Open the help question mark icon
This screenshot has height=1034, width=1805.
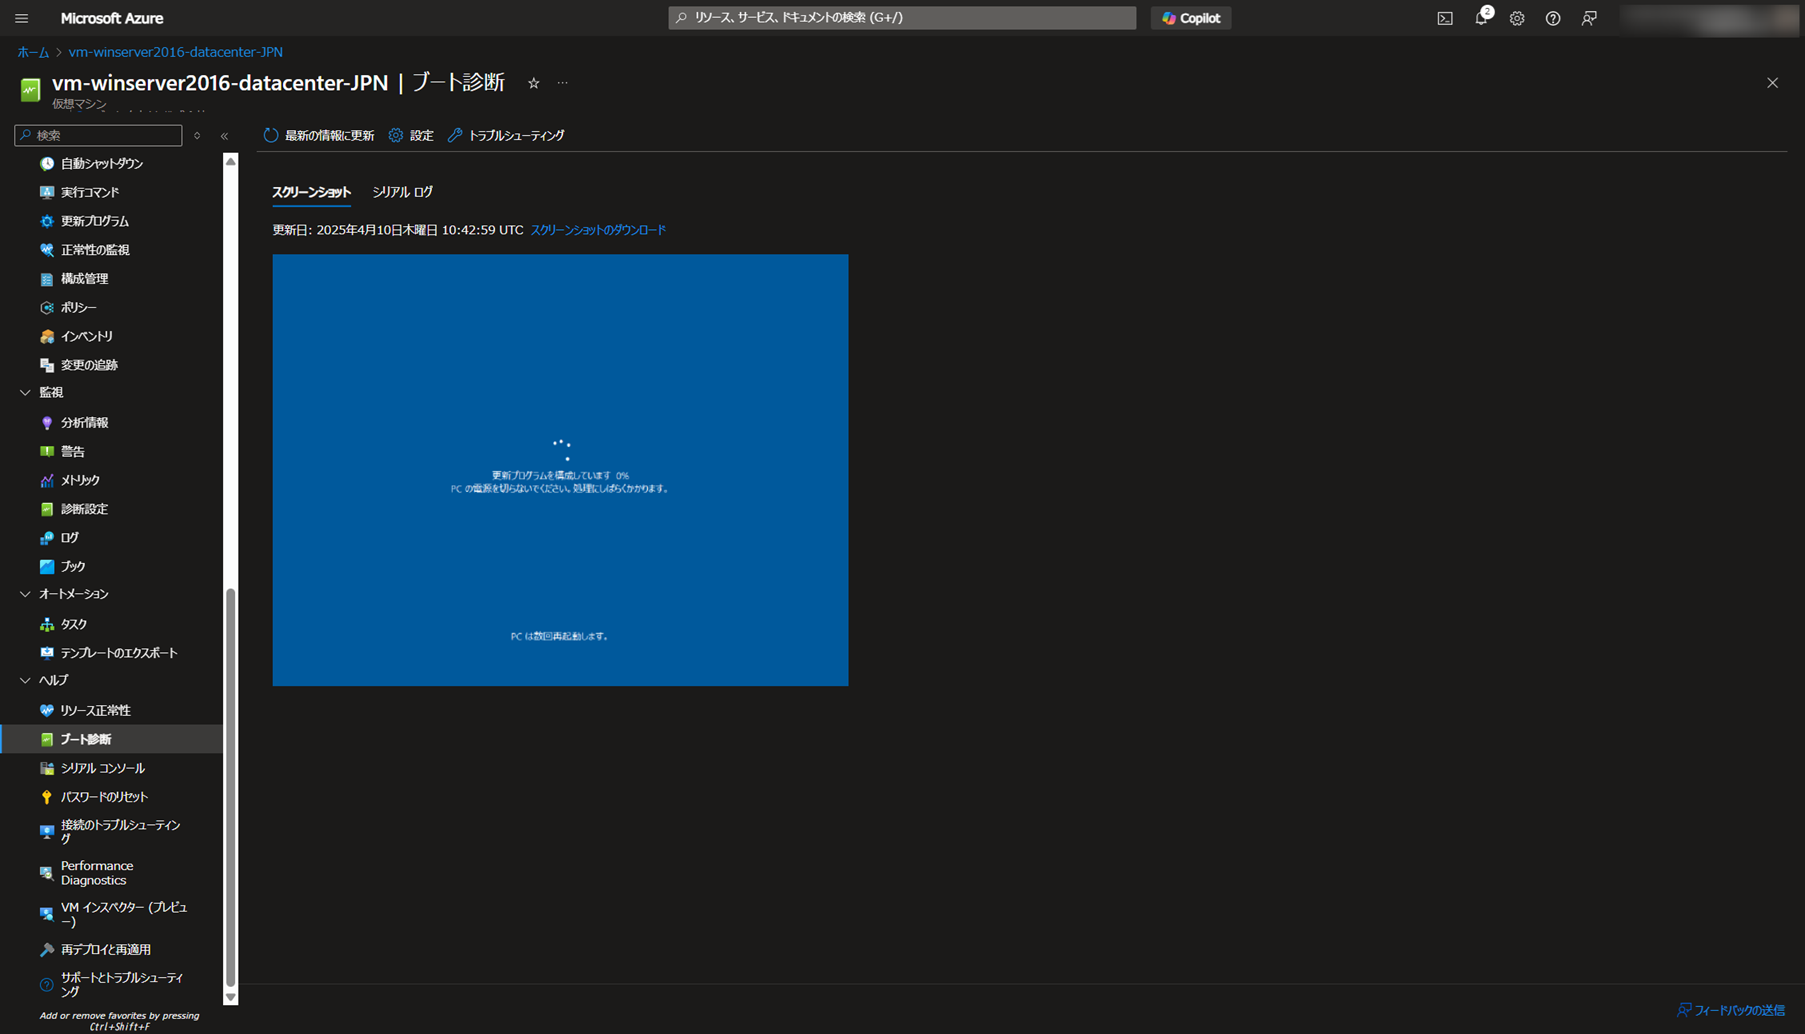point(1553,18)
